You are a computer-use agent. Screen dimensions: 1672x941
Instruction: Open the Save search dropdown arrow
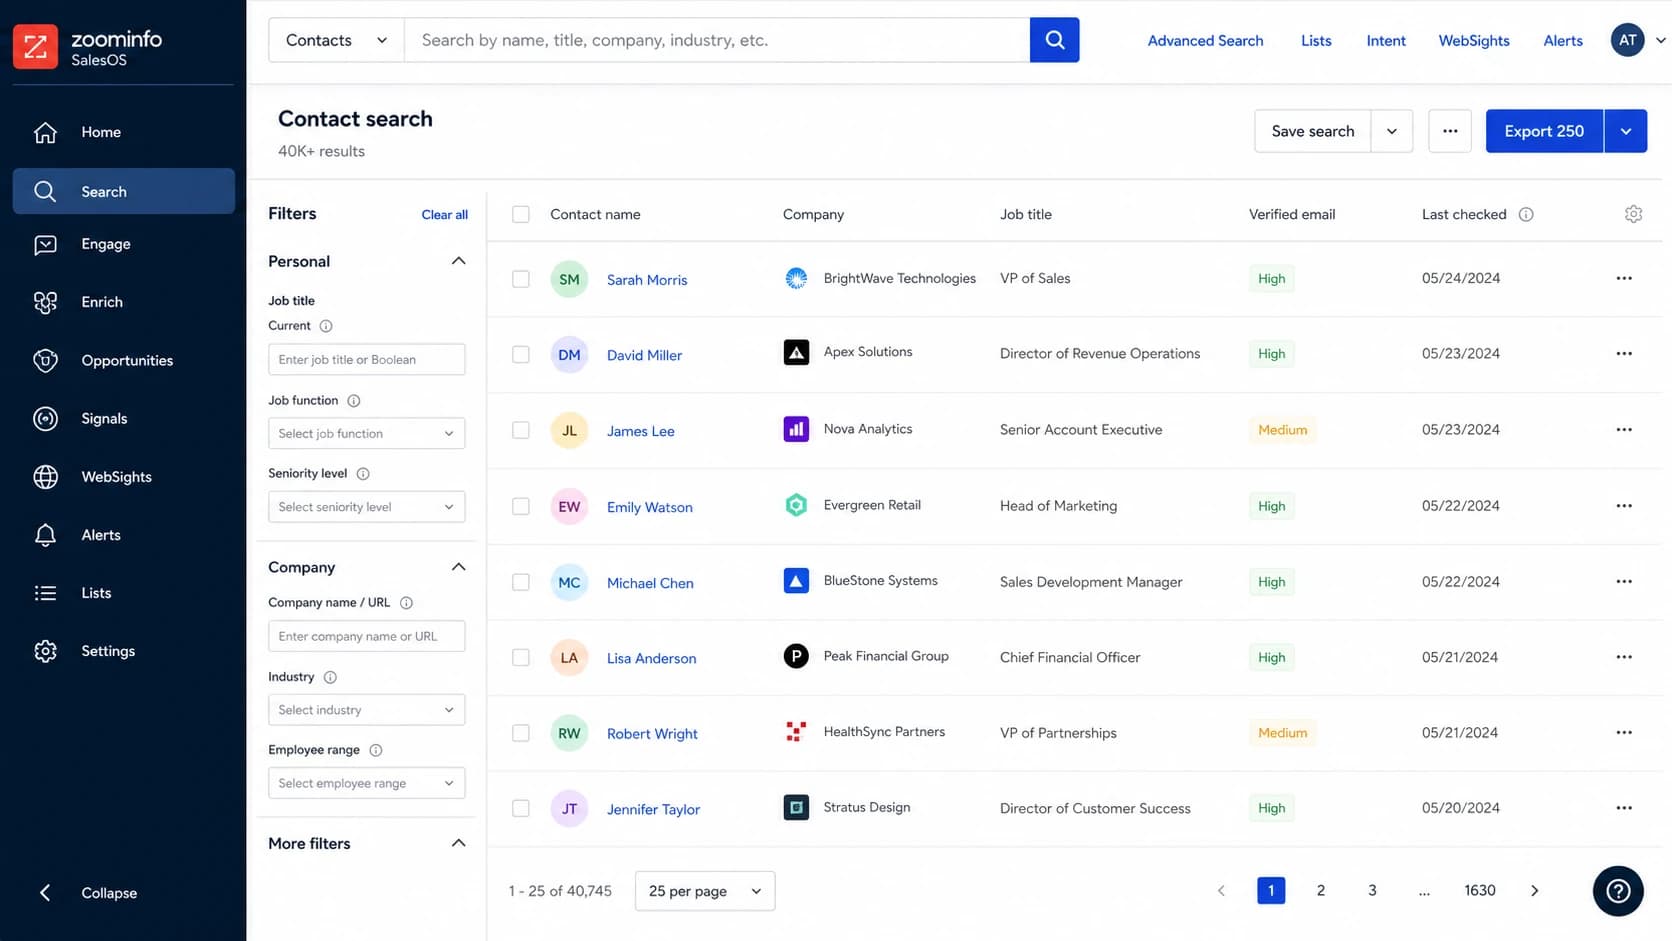coord(1392,131)
